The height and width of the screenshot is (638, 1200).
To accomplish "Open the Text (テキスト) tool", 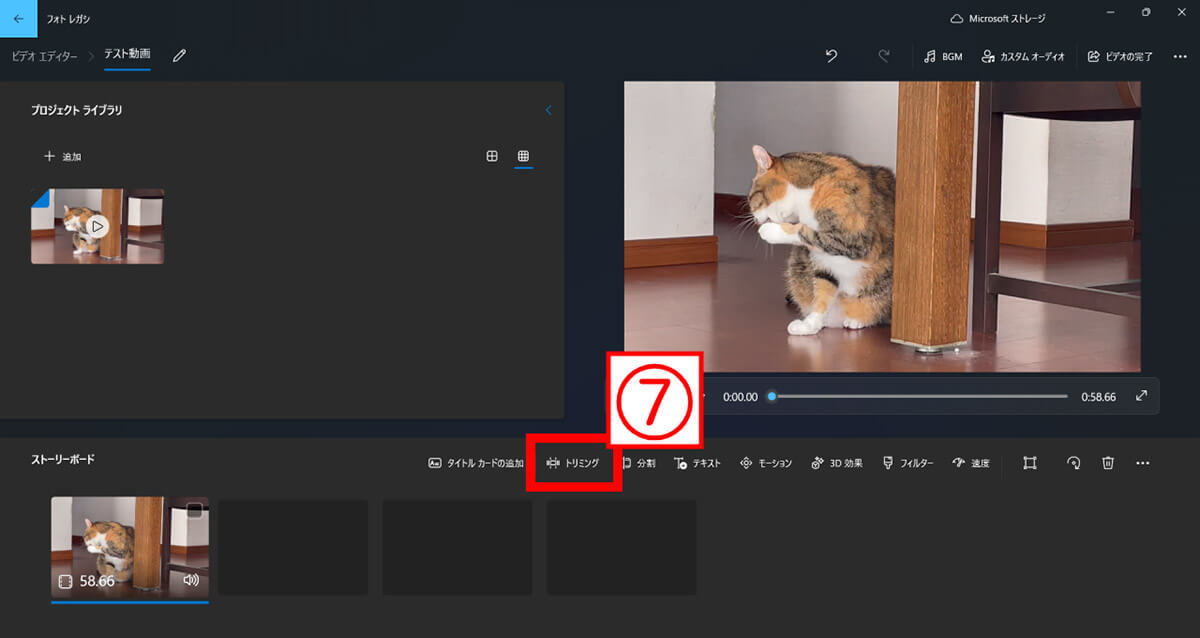I will (697, 463).
